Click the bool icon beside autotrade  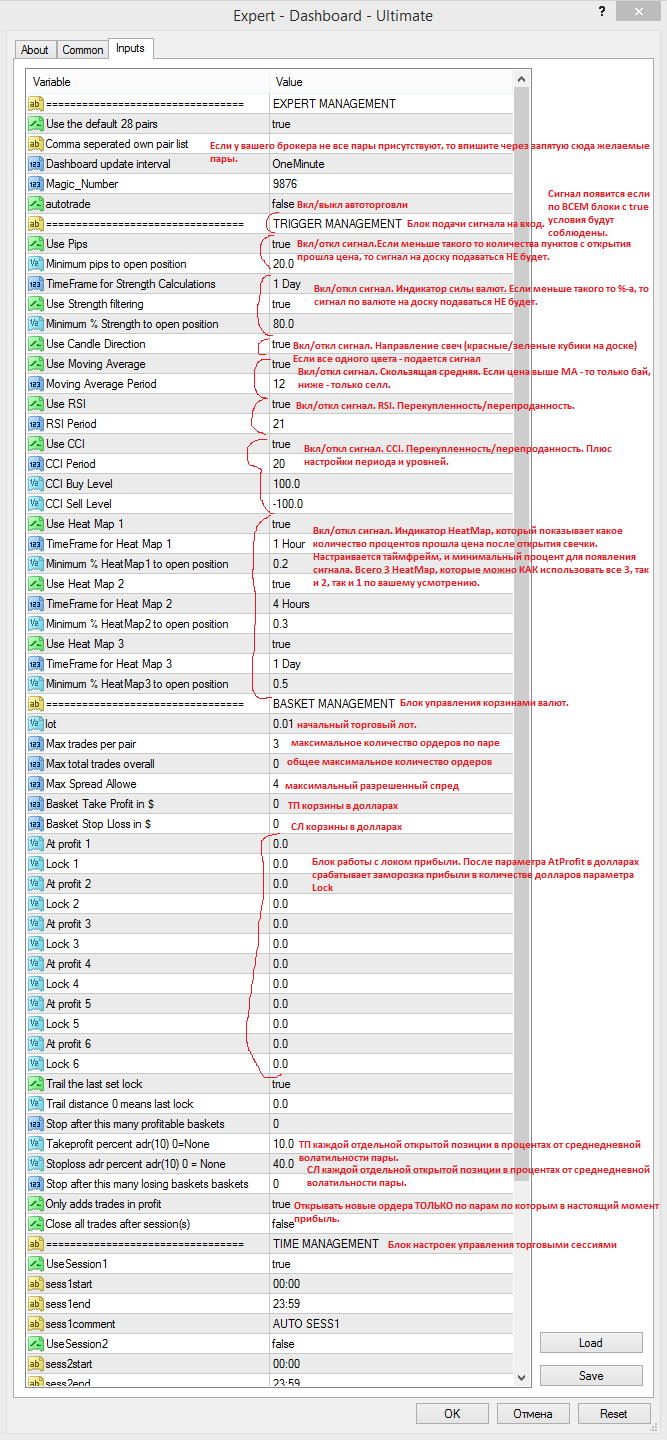(x=36, y=204)
